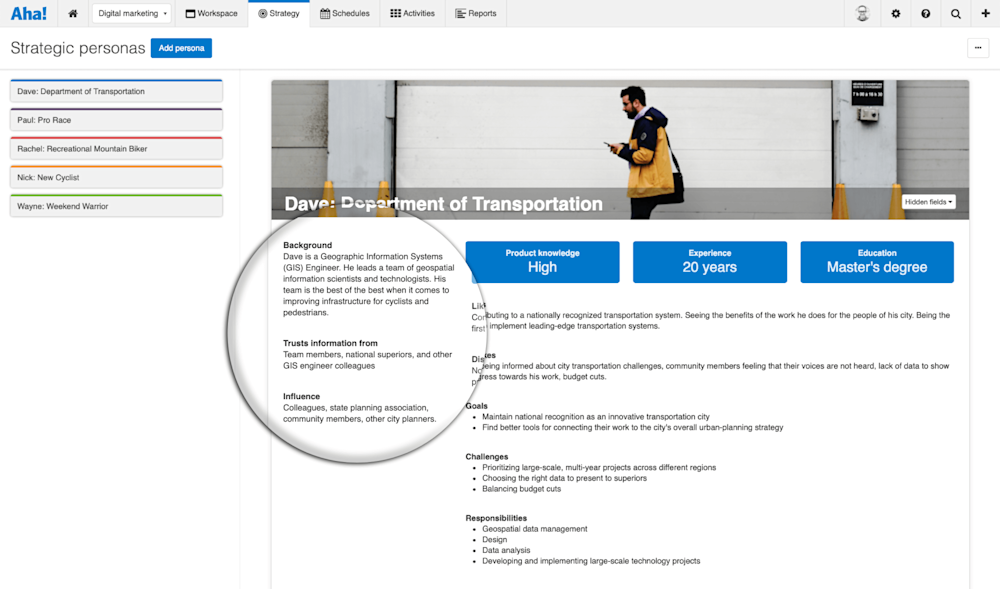Click the home icon in the navigation bar

coord(72,13)
